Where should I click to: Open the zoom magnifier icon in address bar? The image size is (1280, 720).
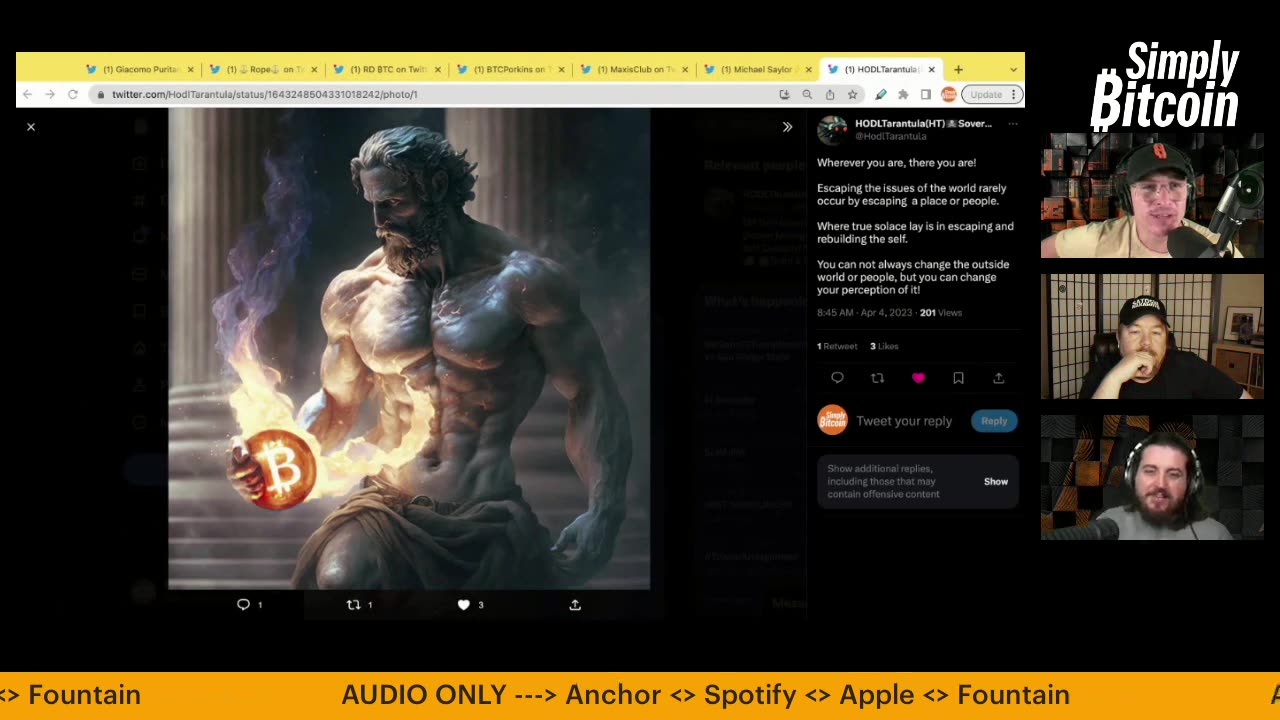[807, 94]
